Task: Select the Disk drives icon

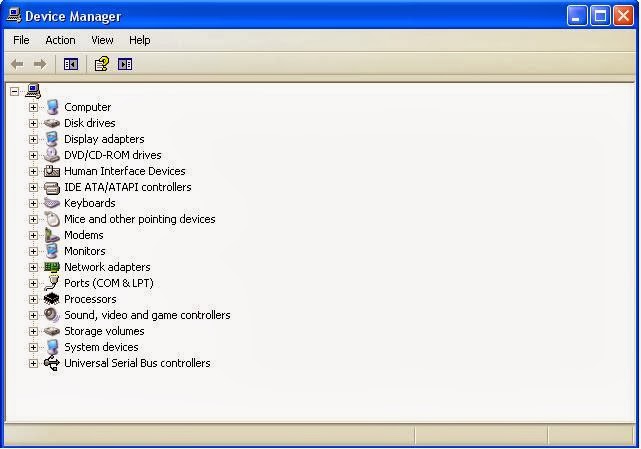Action: [52, 123]
